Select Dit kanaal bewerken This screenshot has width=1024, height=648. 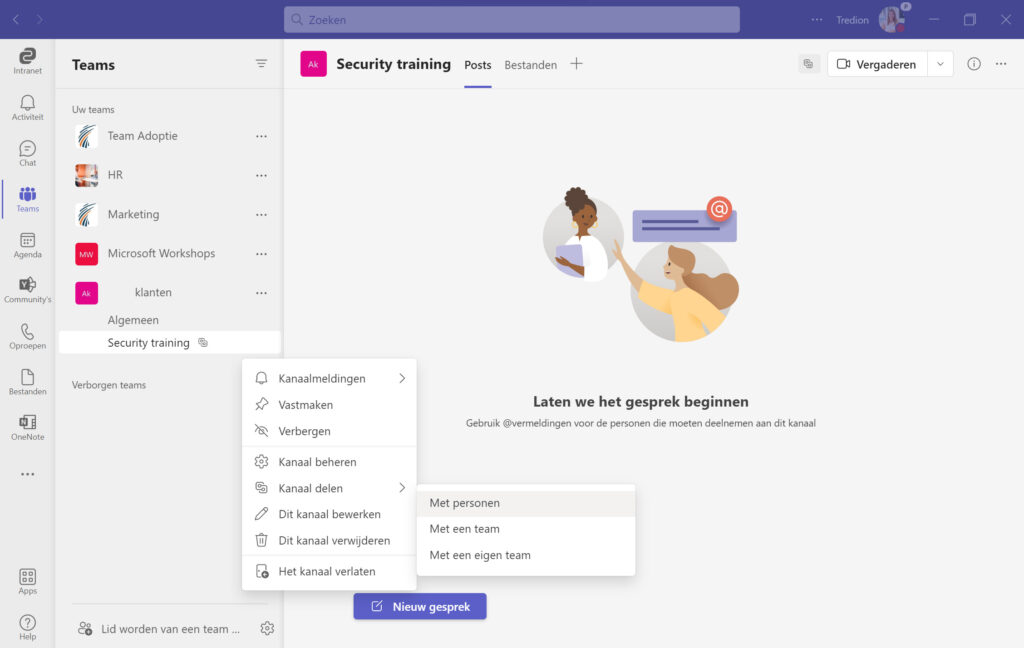point(329,514)
